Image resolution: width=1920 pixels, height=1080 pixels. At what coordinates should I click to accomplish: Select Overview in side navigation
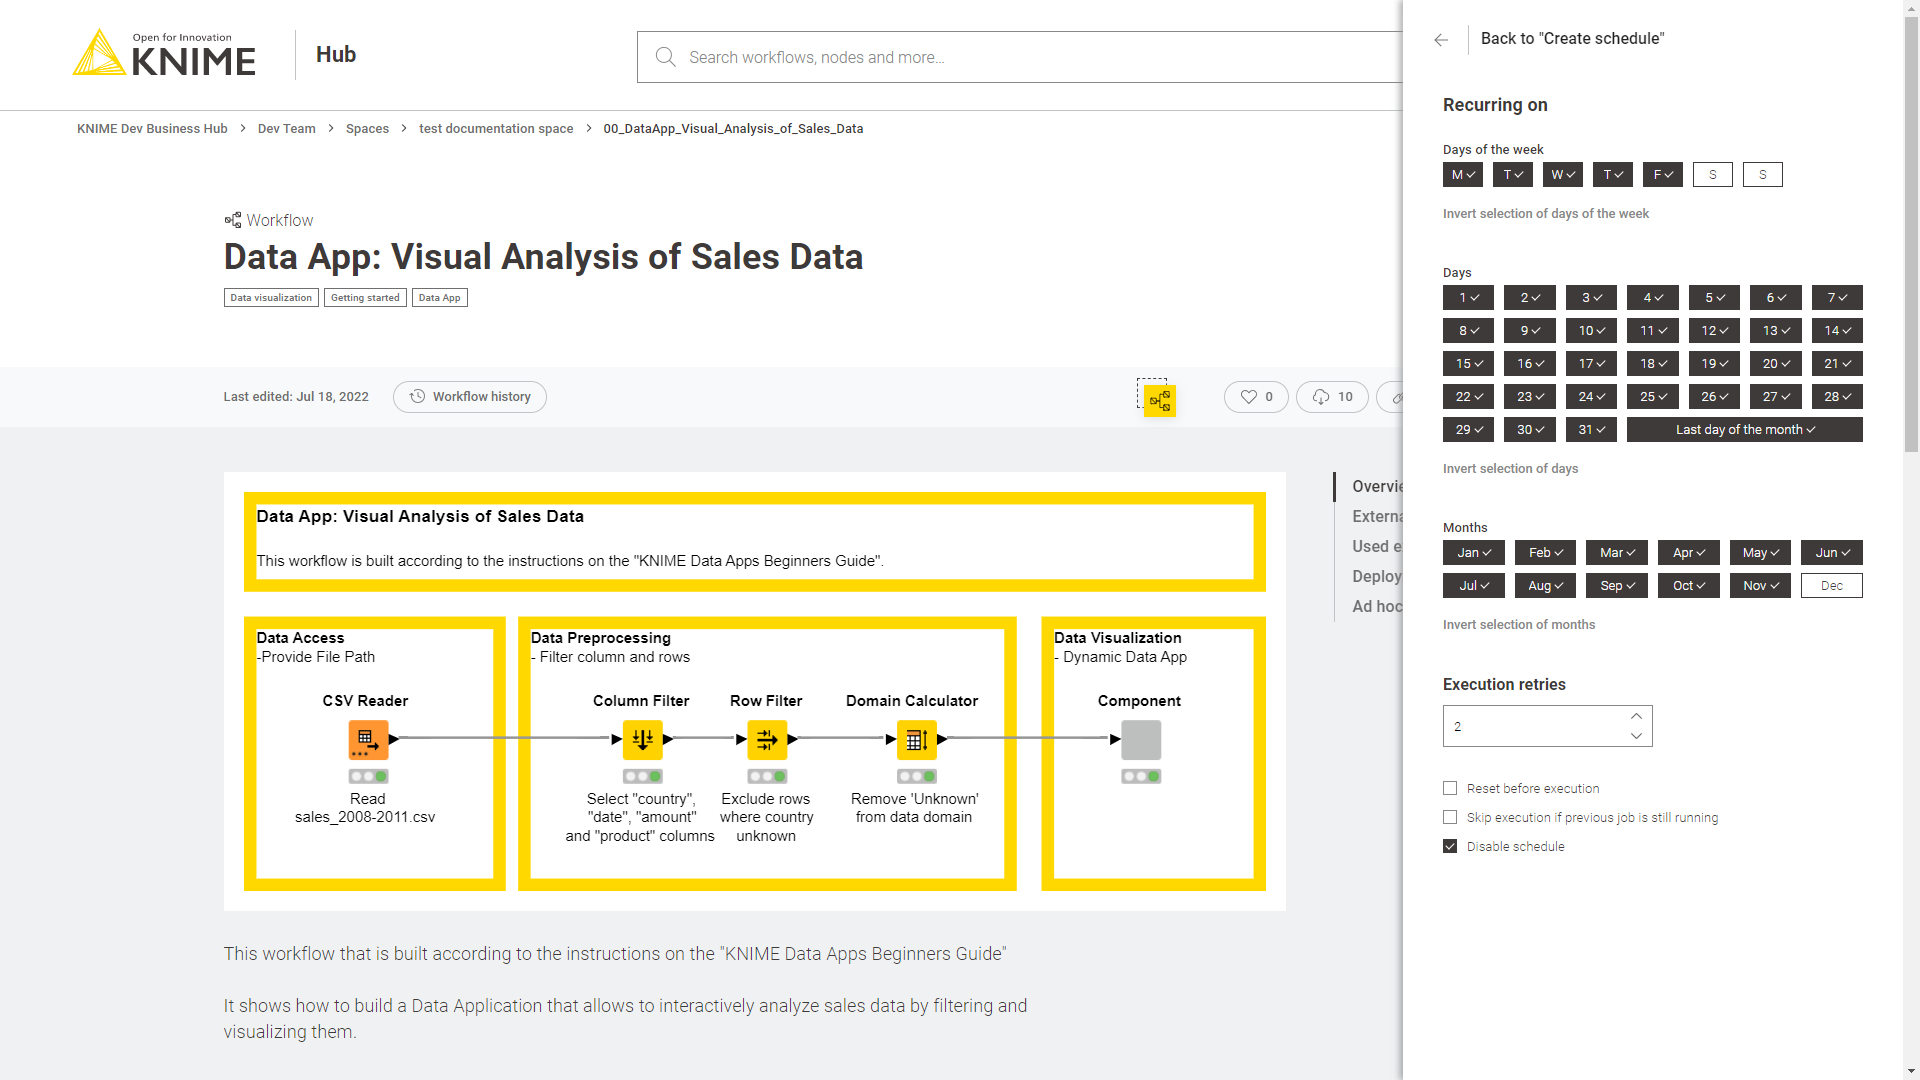(x=1377, y=486)
